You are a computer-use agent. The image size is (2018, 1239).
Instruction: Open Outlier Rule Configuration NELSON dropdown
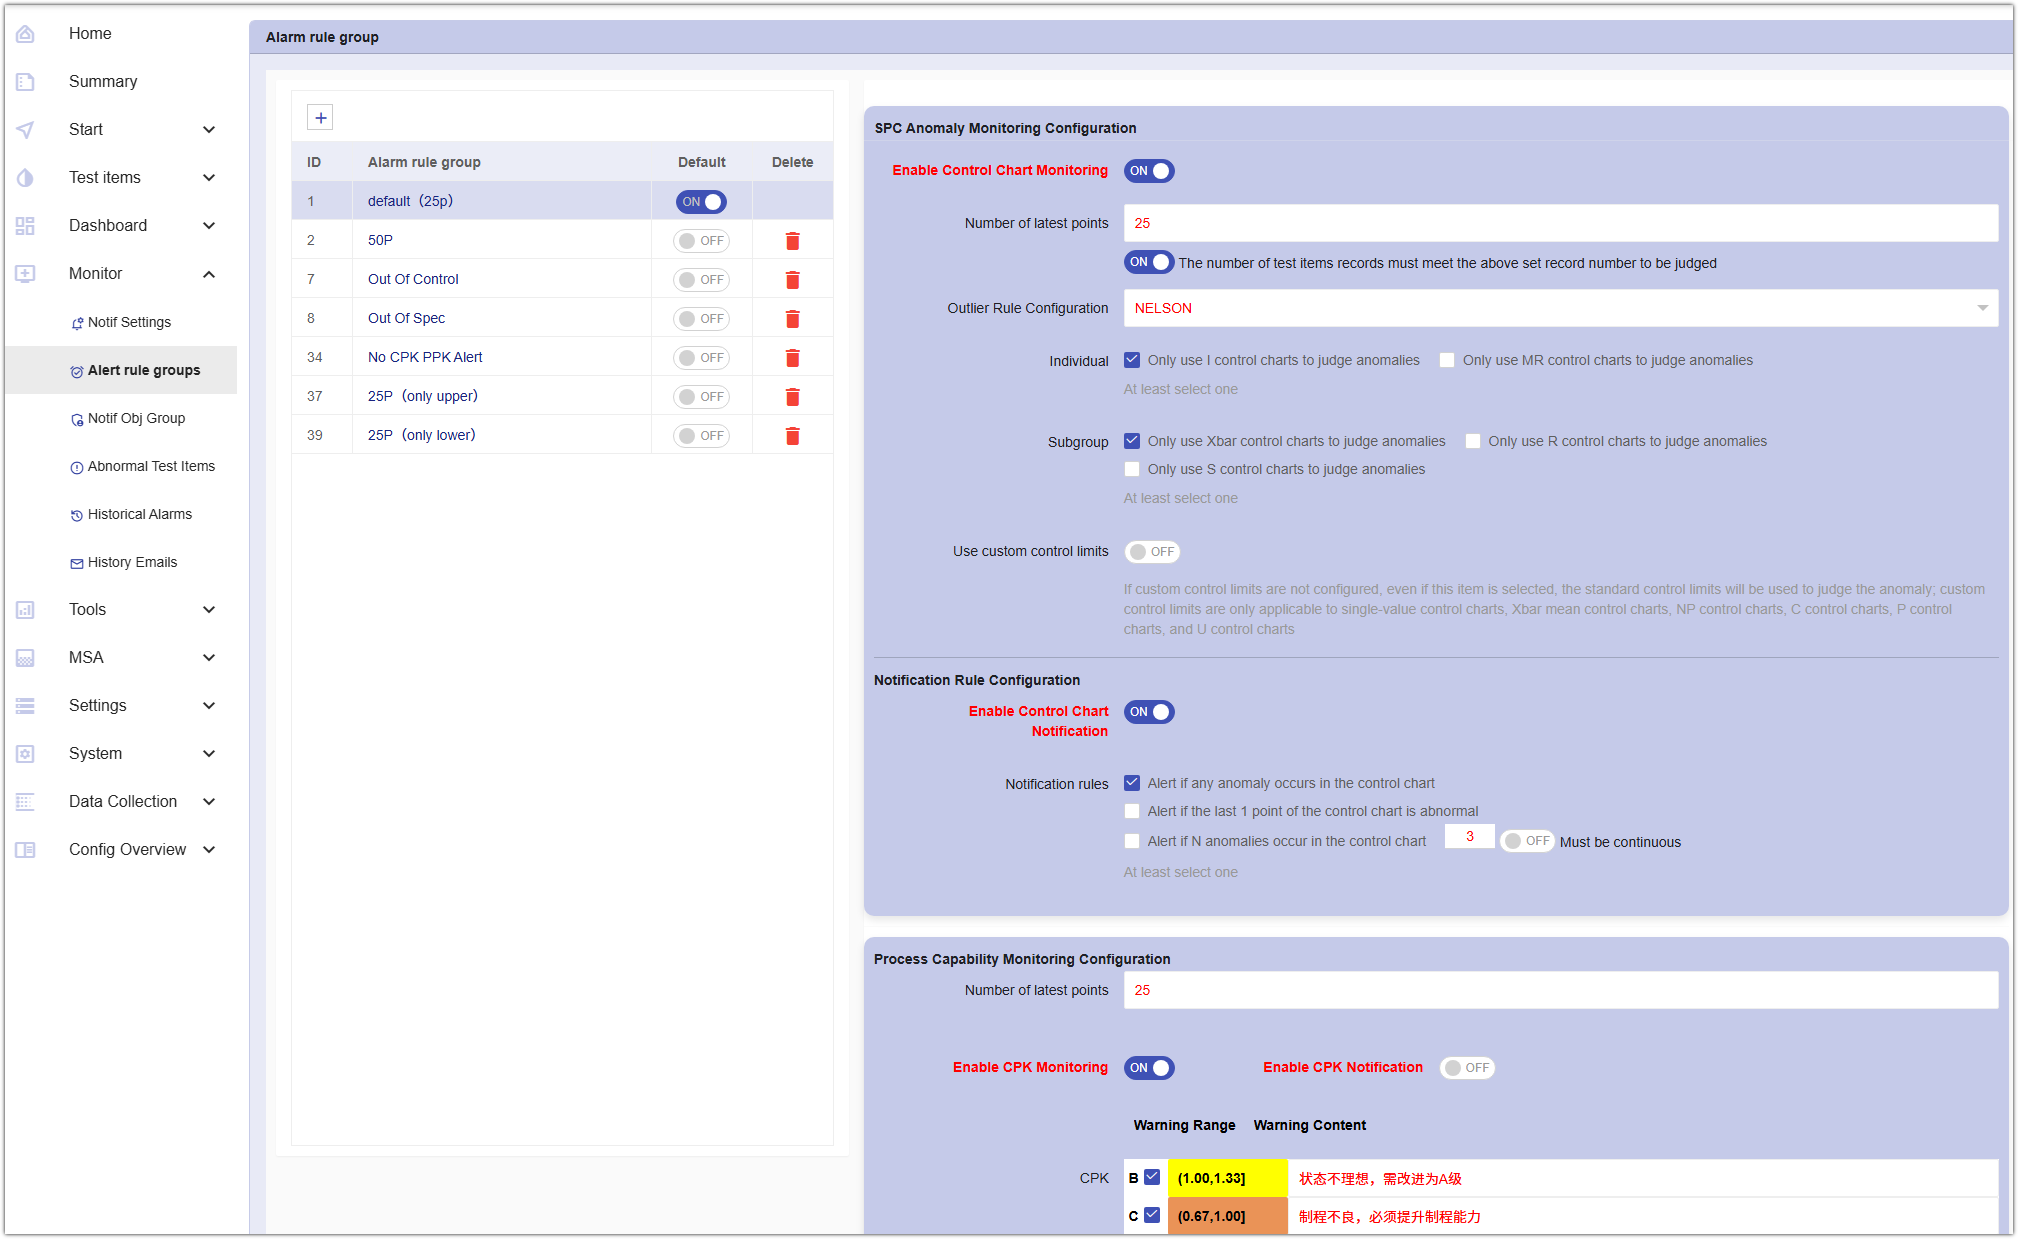(1560, 308)
